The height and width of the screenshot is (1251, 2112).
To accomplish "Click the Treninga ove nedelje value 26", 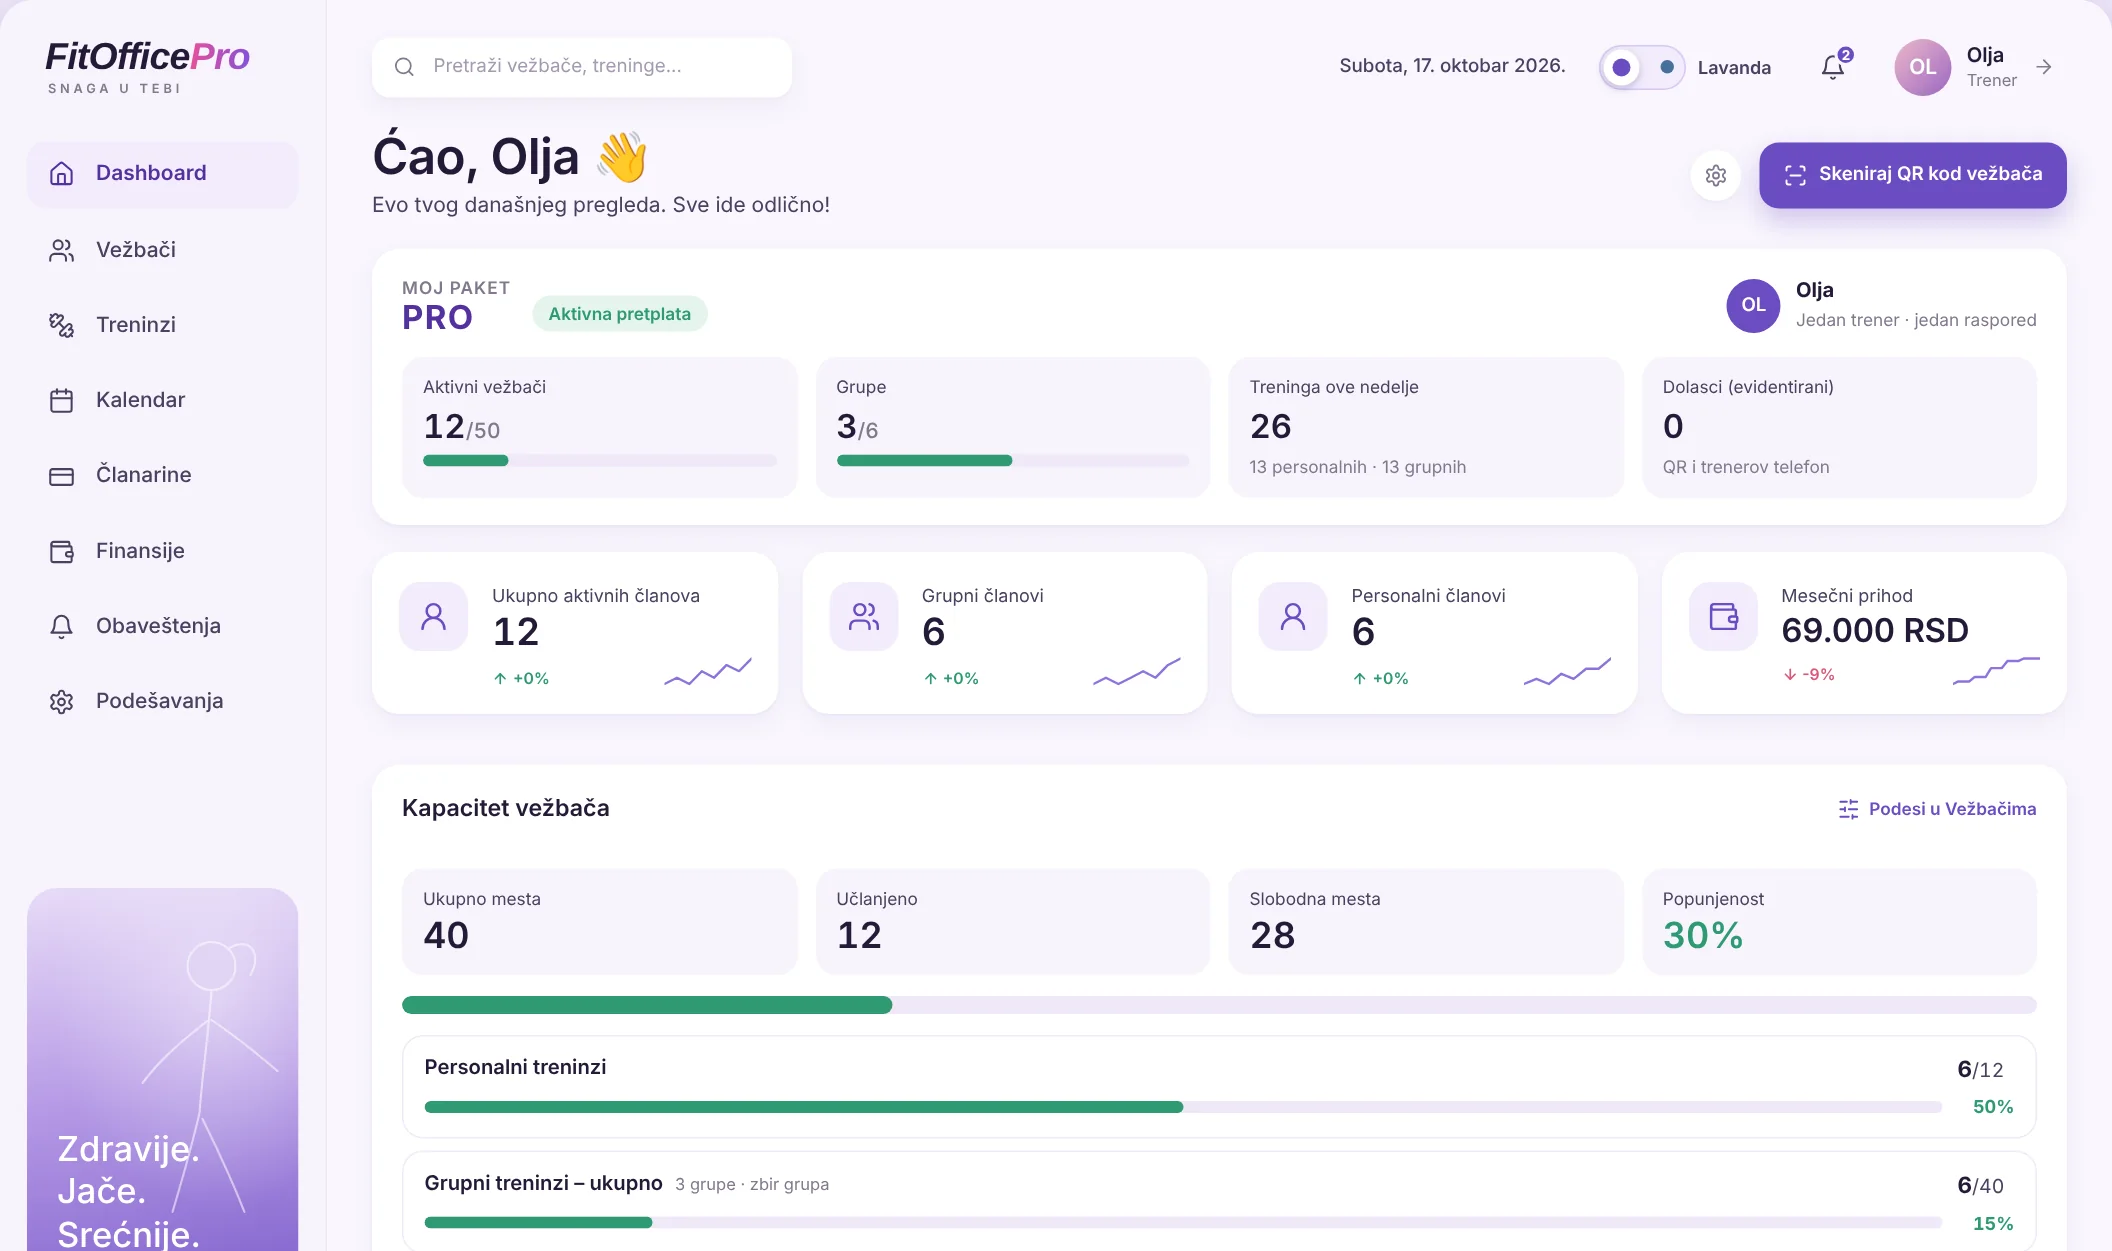I will click(x=1270, y=427).
